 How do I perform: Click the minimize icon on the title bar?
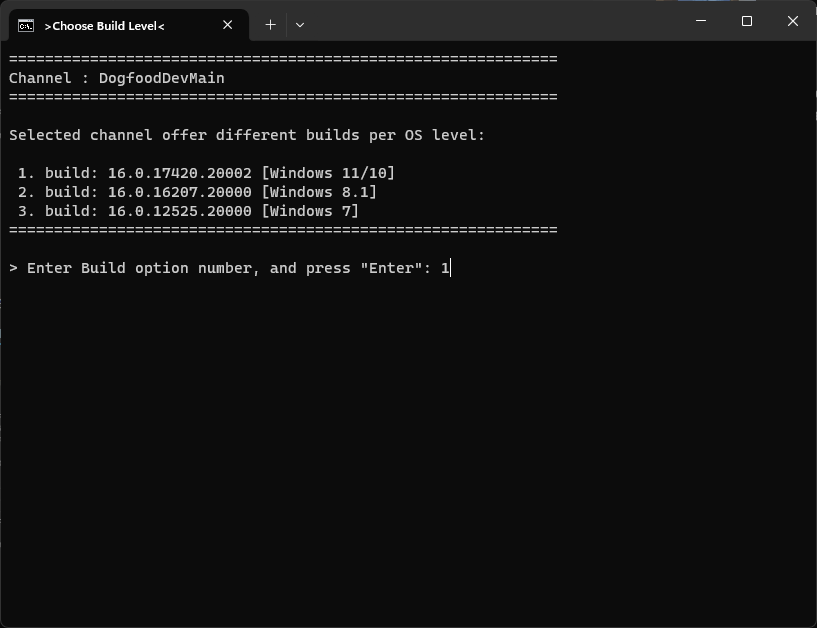[x=702, y=20]
